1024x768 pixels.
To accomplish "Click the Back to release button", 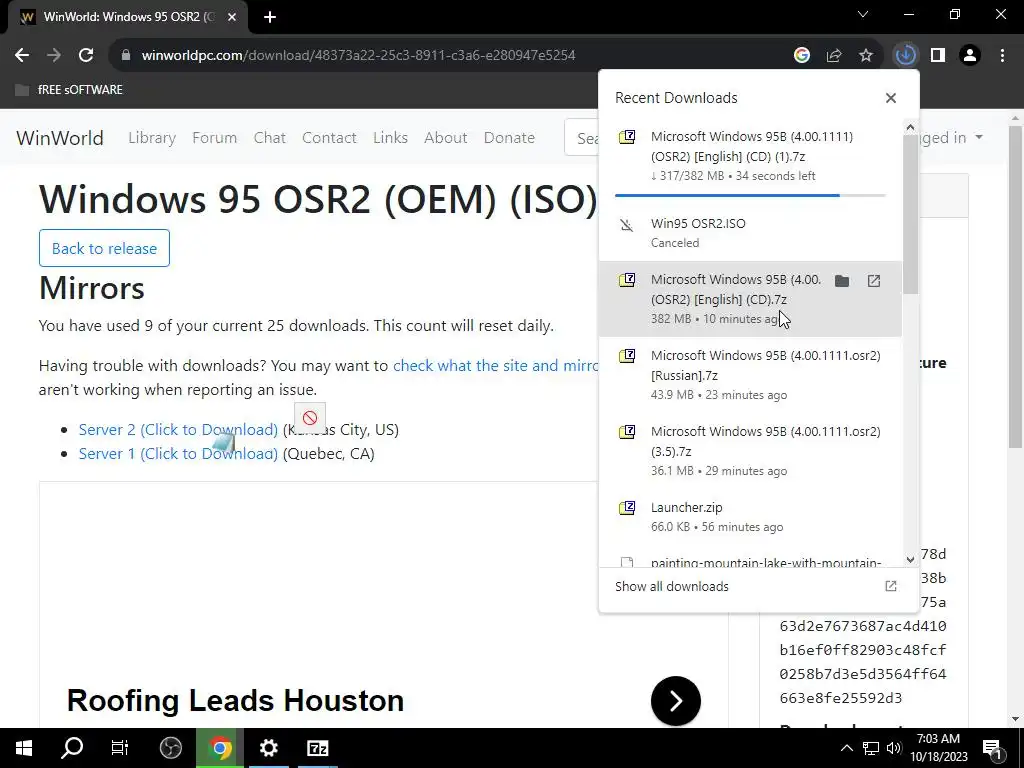I will [x=104, y=248].
